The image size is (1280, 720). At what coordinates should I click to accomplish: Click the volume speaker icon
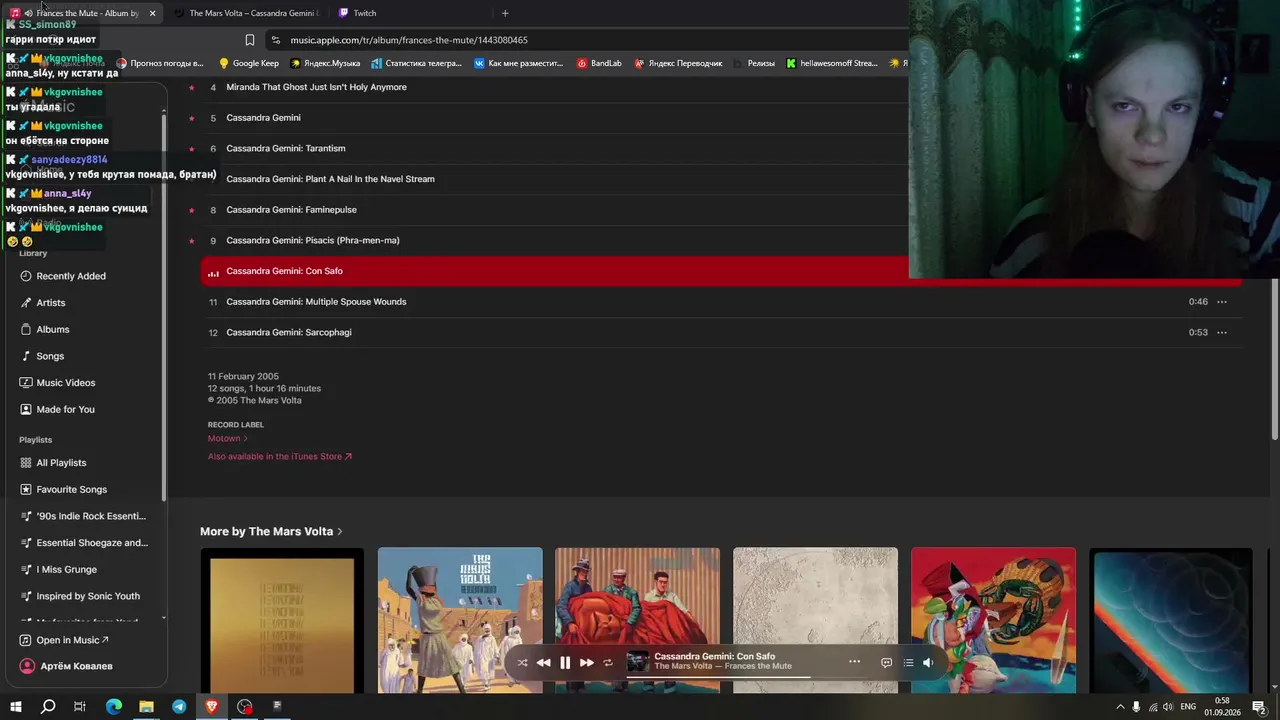coord(928,662)
